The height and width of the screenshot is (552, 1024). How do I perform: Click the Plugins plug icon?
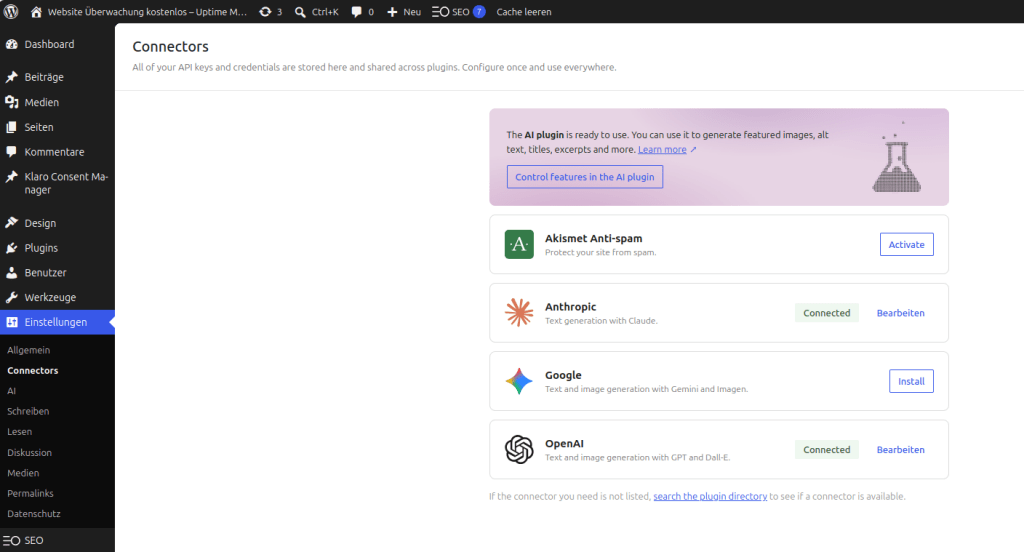pyautogui.click(x=11, y=248)
